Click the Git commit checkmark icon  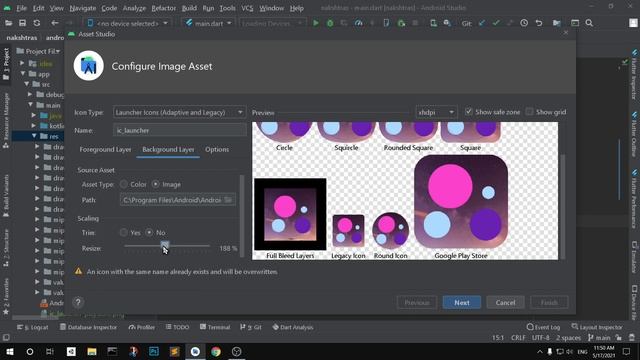pyautogui.click(x=496, y=23)
